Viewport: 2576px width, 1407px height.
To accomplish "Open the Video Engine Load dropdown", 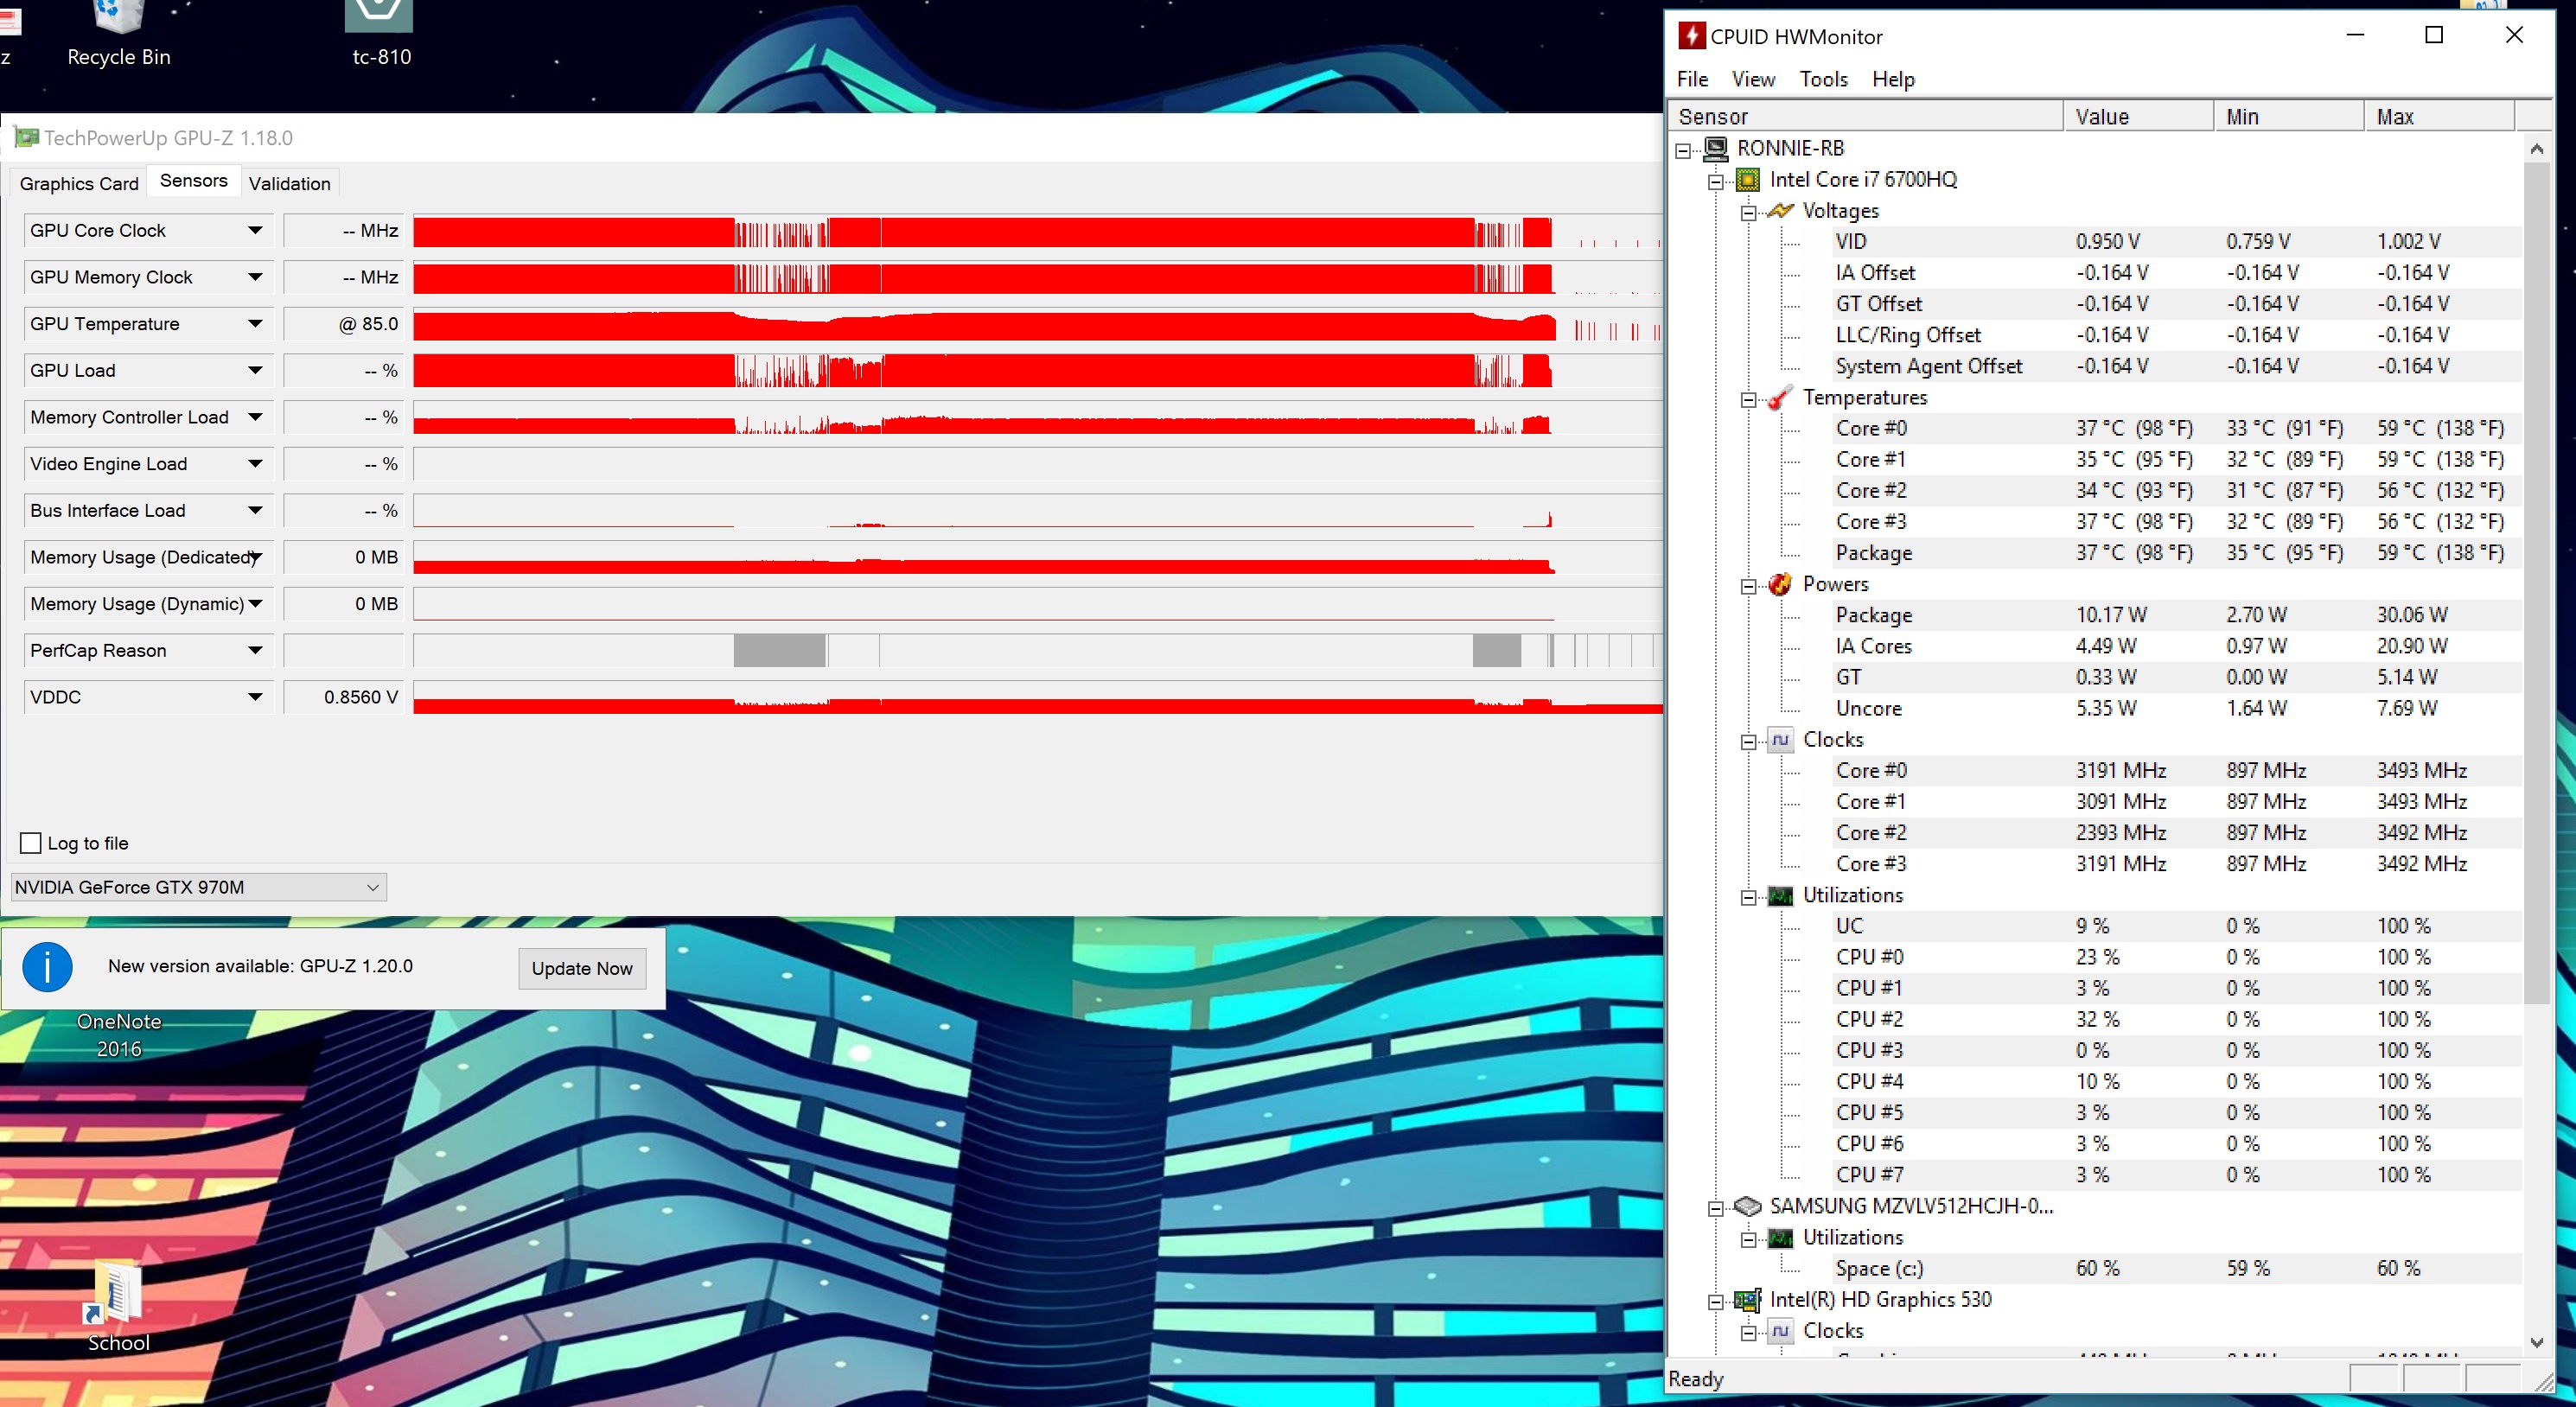I will point(256,464).
